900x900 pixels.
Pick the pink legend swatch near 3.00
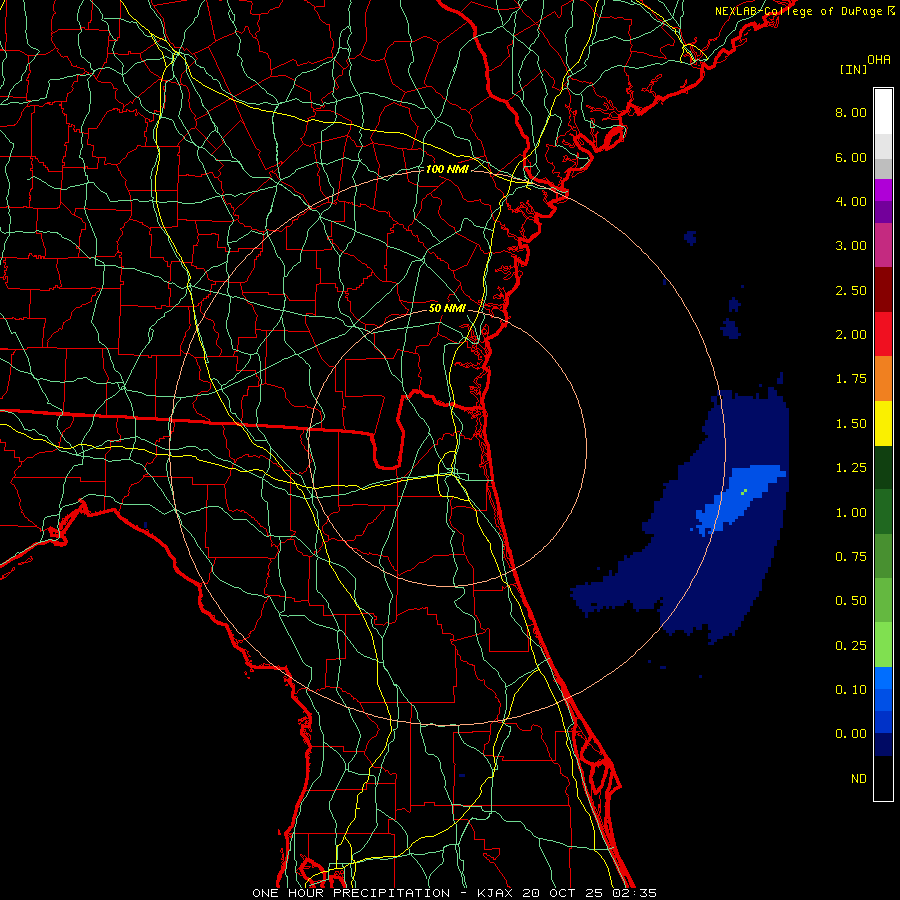pos(883,245)
